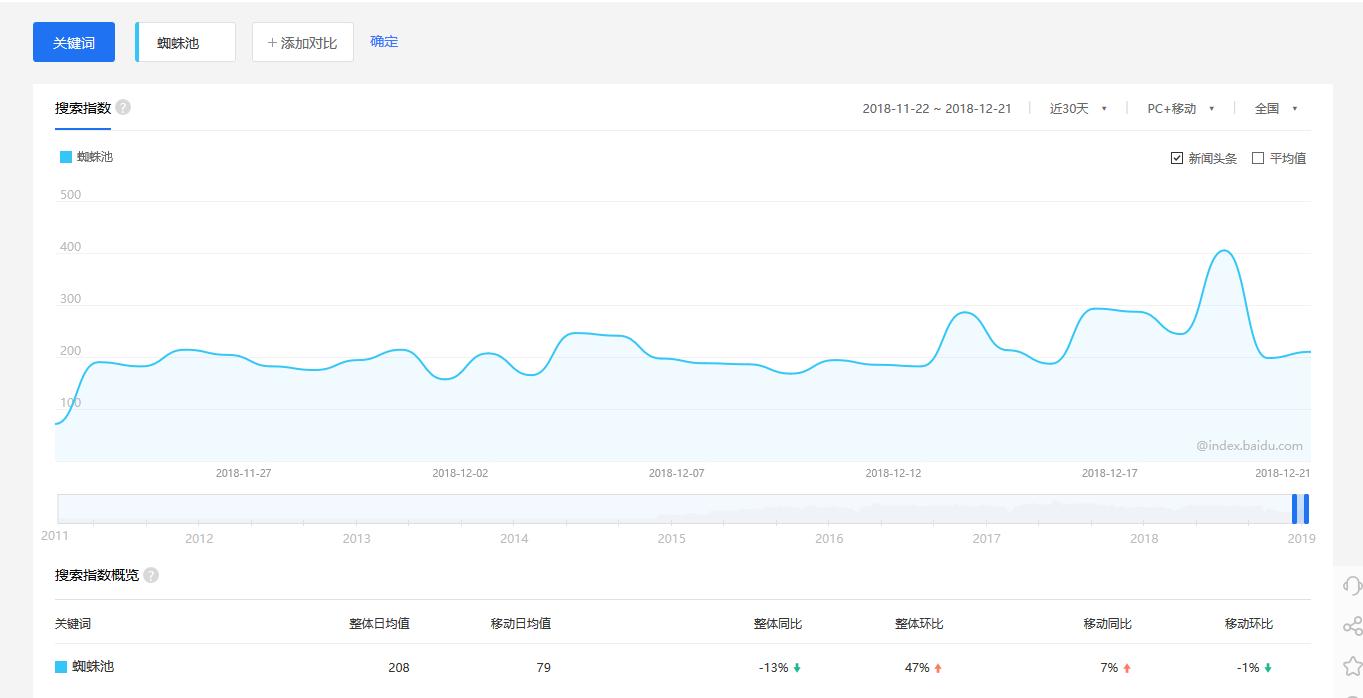Click the share icon on the right sidebar
Image resolution: width=1363 pixels, height=698 pixels.
1352,627
